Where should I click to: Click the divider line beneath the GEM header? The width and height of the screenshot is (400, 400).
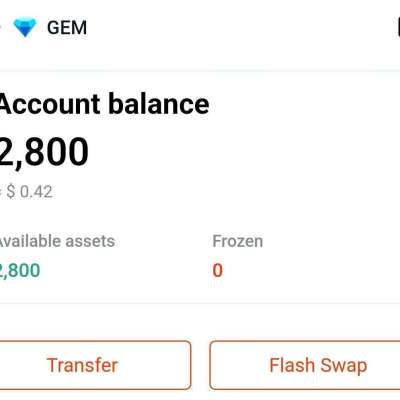pos(200,71)
